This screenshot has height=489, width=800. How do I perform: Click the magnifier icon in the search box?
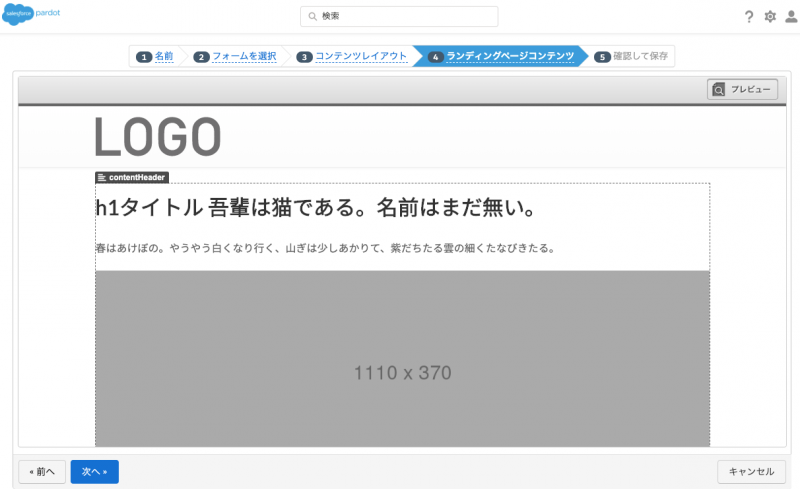click(x=312, y=16)
